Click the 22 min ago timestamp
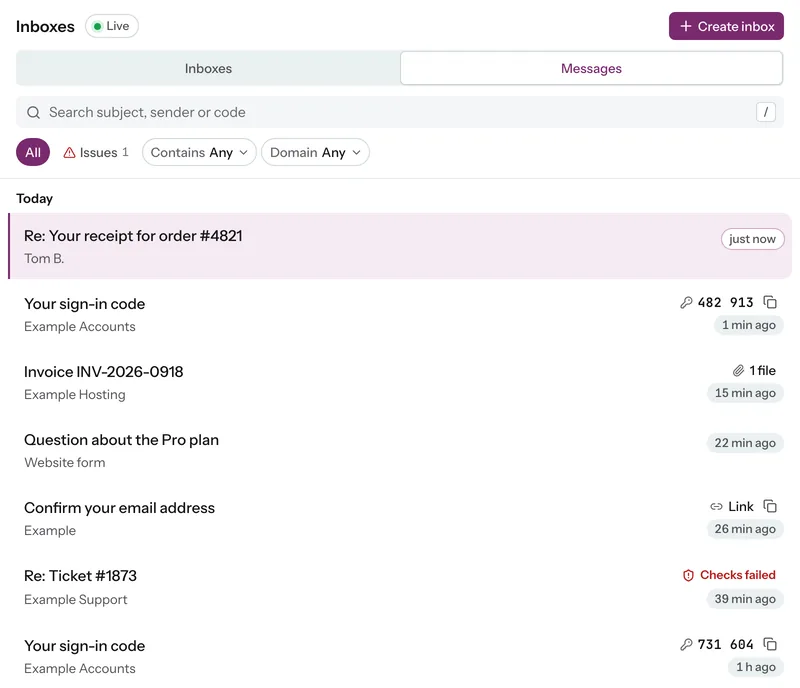The width and height of the screenshot is (800, 688). [x=745, y=443]
